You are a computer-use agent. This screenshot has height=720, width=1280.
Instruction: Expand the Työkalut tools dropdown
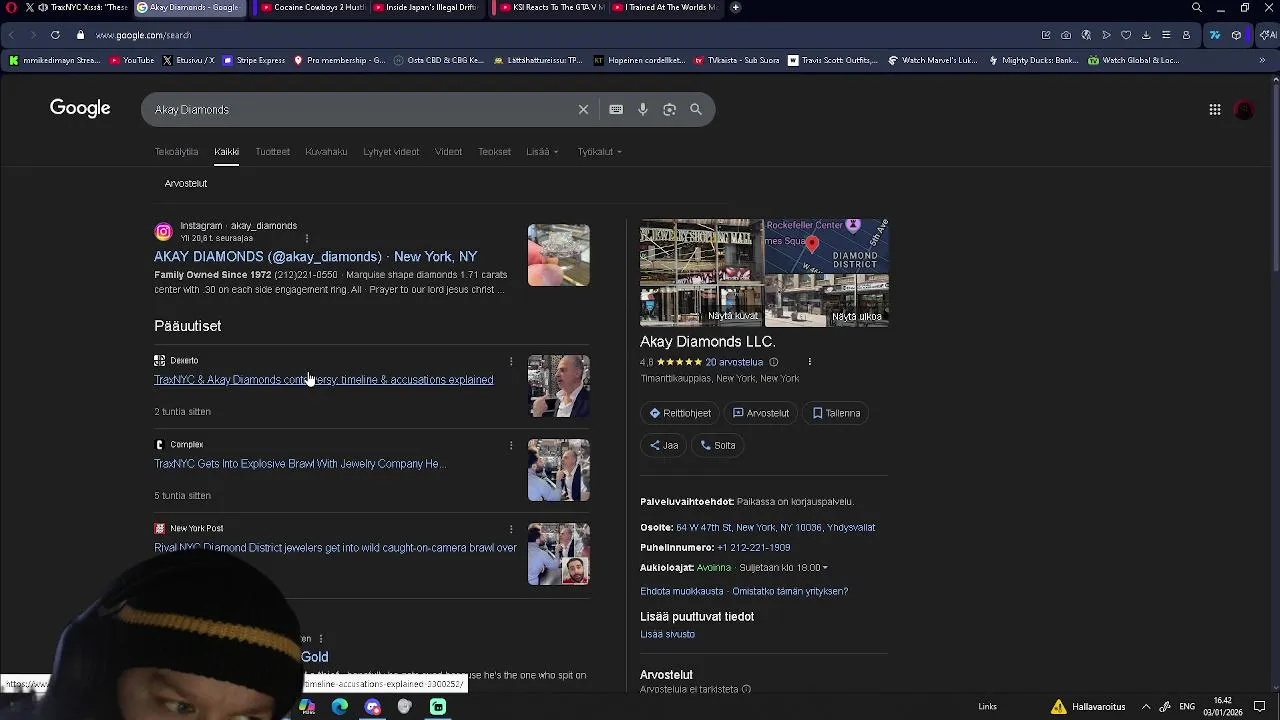click(x=600, y=152)
